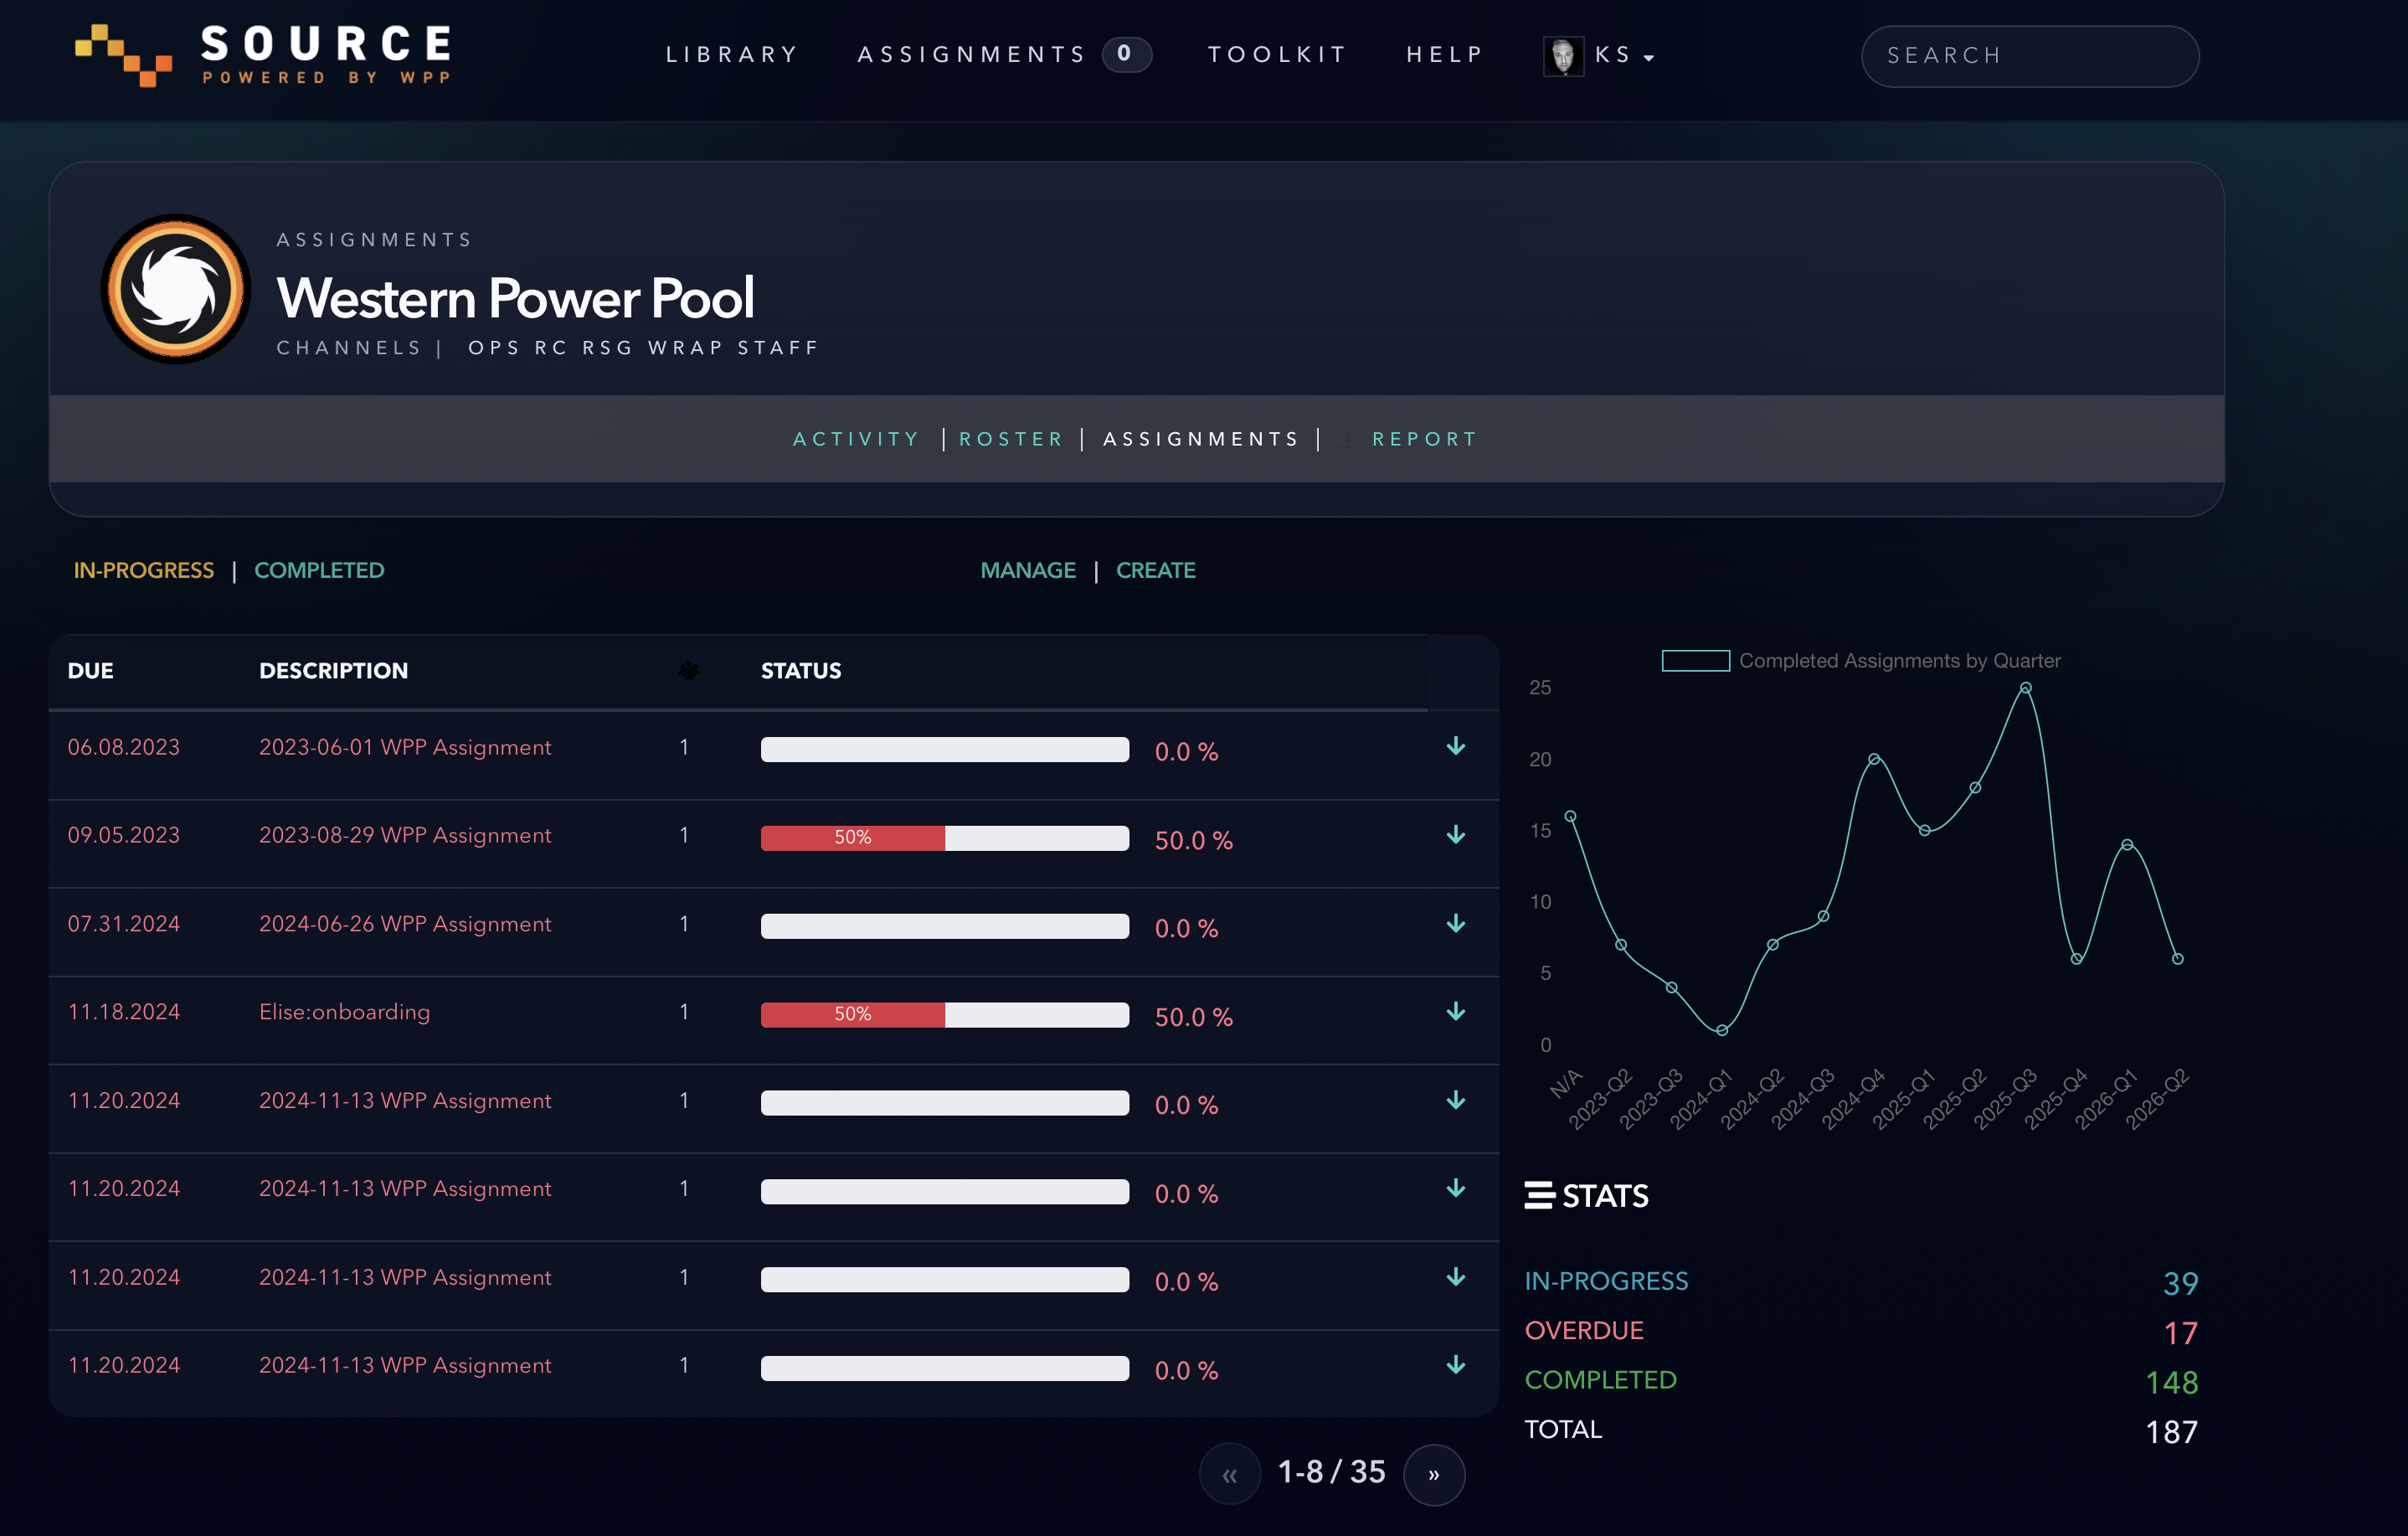Viewport: 2408px width, 1536px height.
Task: Click the KS user avatar photo
Action: tap(1563, 56)
